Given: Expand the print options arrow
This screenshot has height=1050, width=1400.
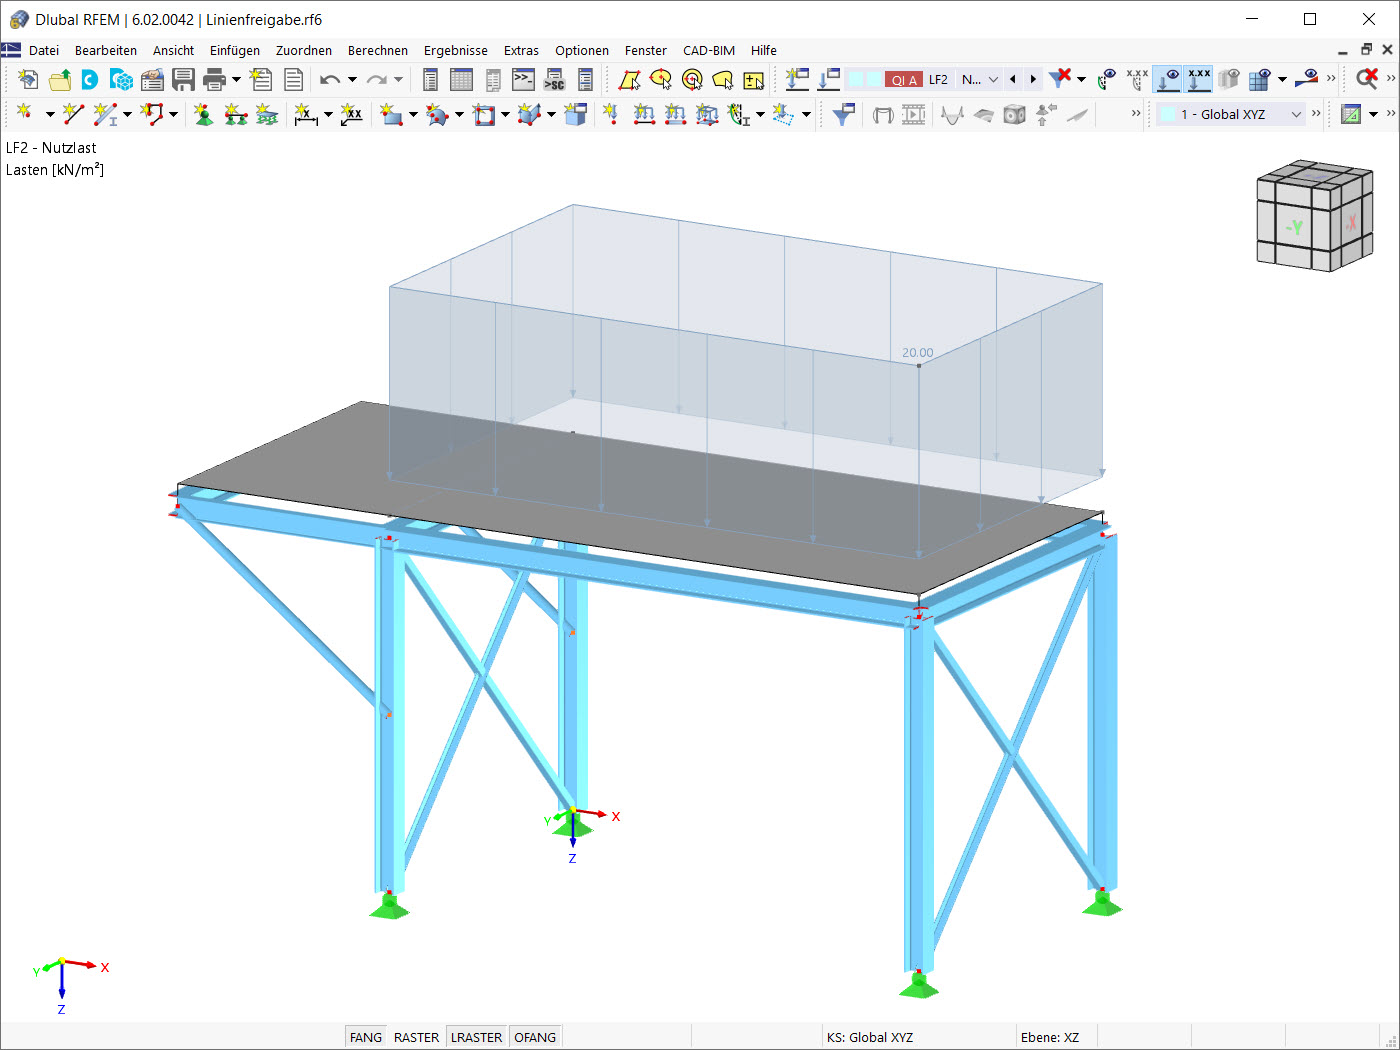Looking at the screenshot, I should [x=237, y=80].
